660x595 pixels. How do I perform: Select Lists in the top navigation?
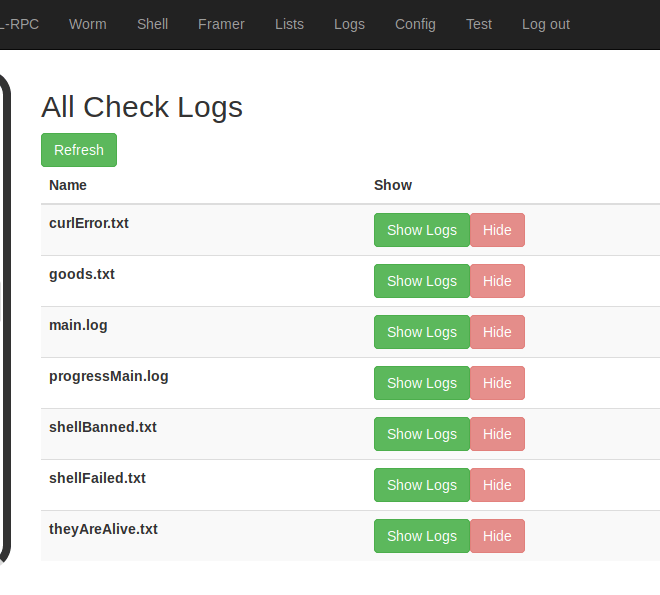289,24
